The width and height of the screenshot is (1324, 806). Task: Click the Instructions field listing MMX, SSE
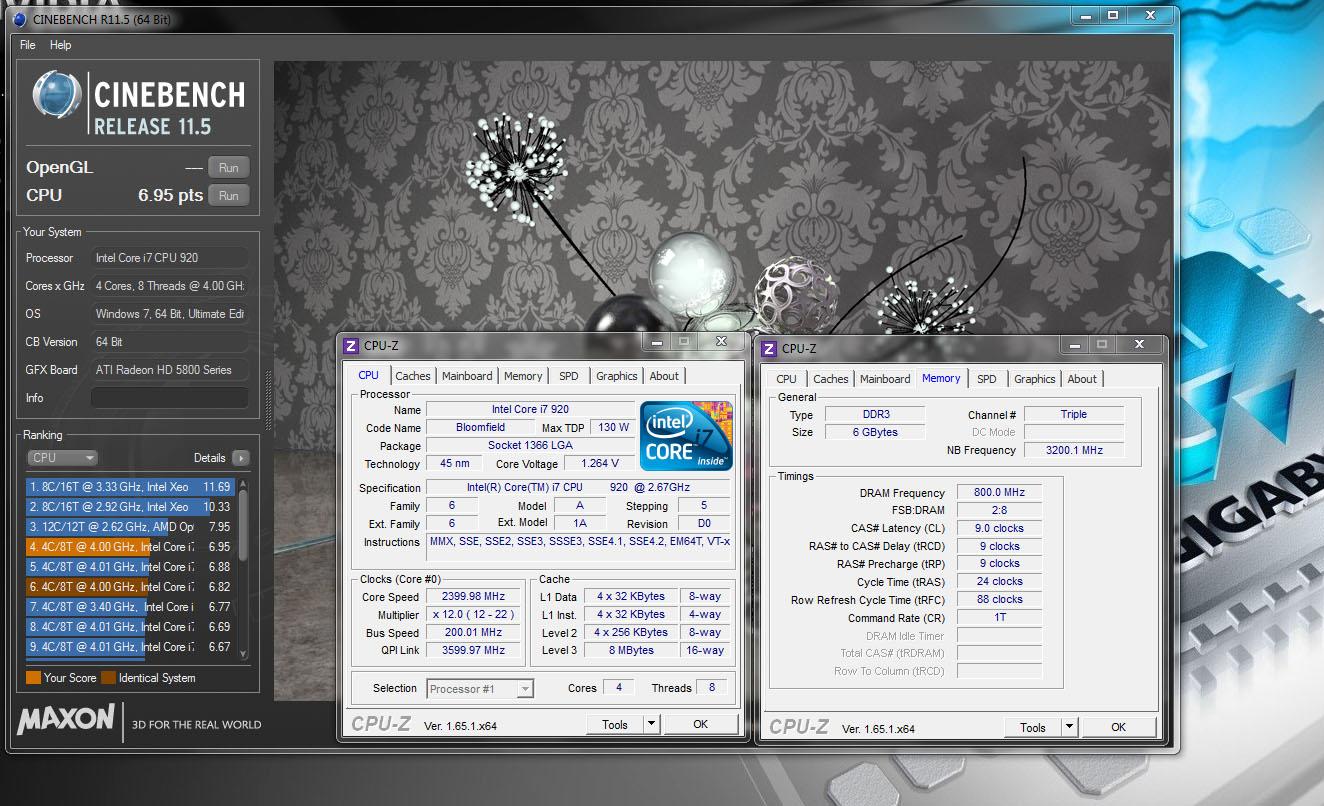click(579, 547)
